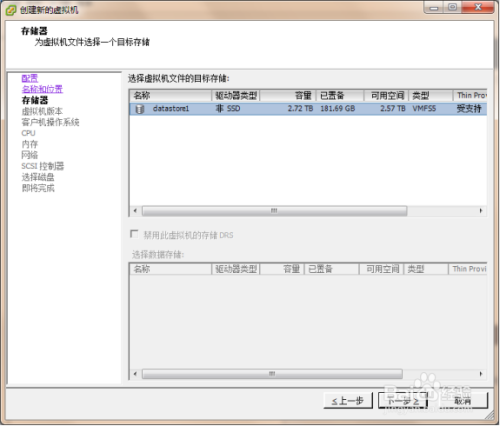This screenshot has width=500, height=426.
Task: Click lower table horizontal scrollbar thumb
Action: [272, 374]
